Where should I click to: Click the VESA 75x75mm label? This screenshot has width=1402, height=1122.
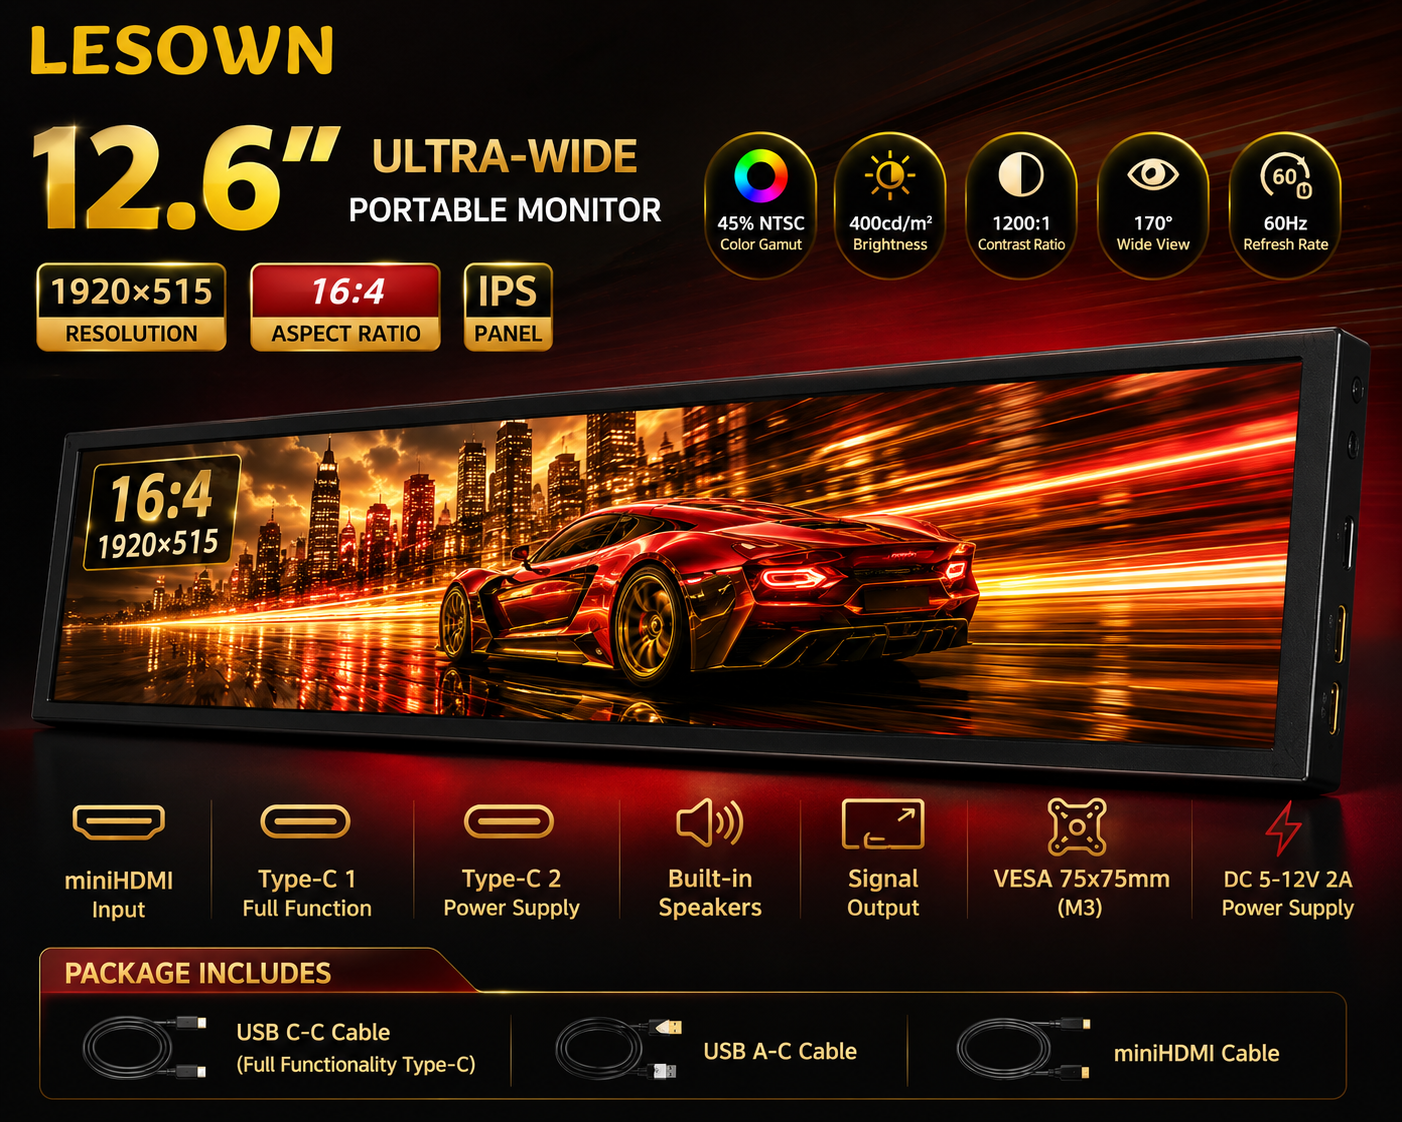click(1081, 879)
